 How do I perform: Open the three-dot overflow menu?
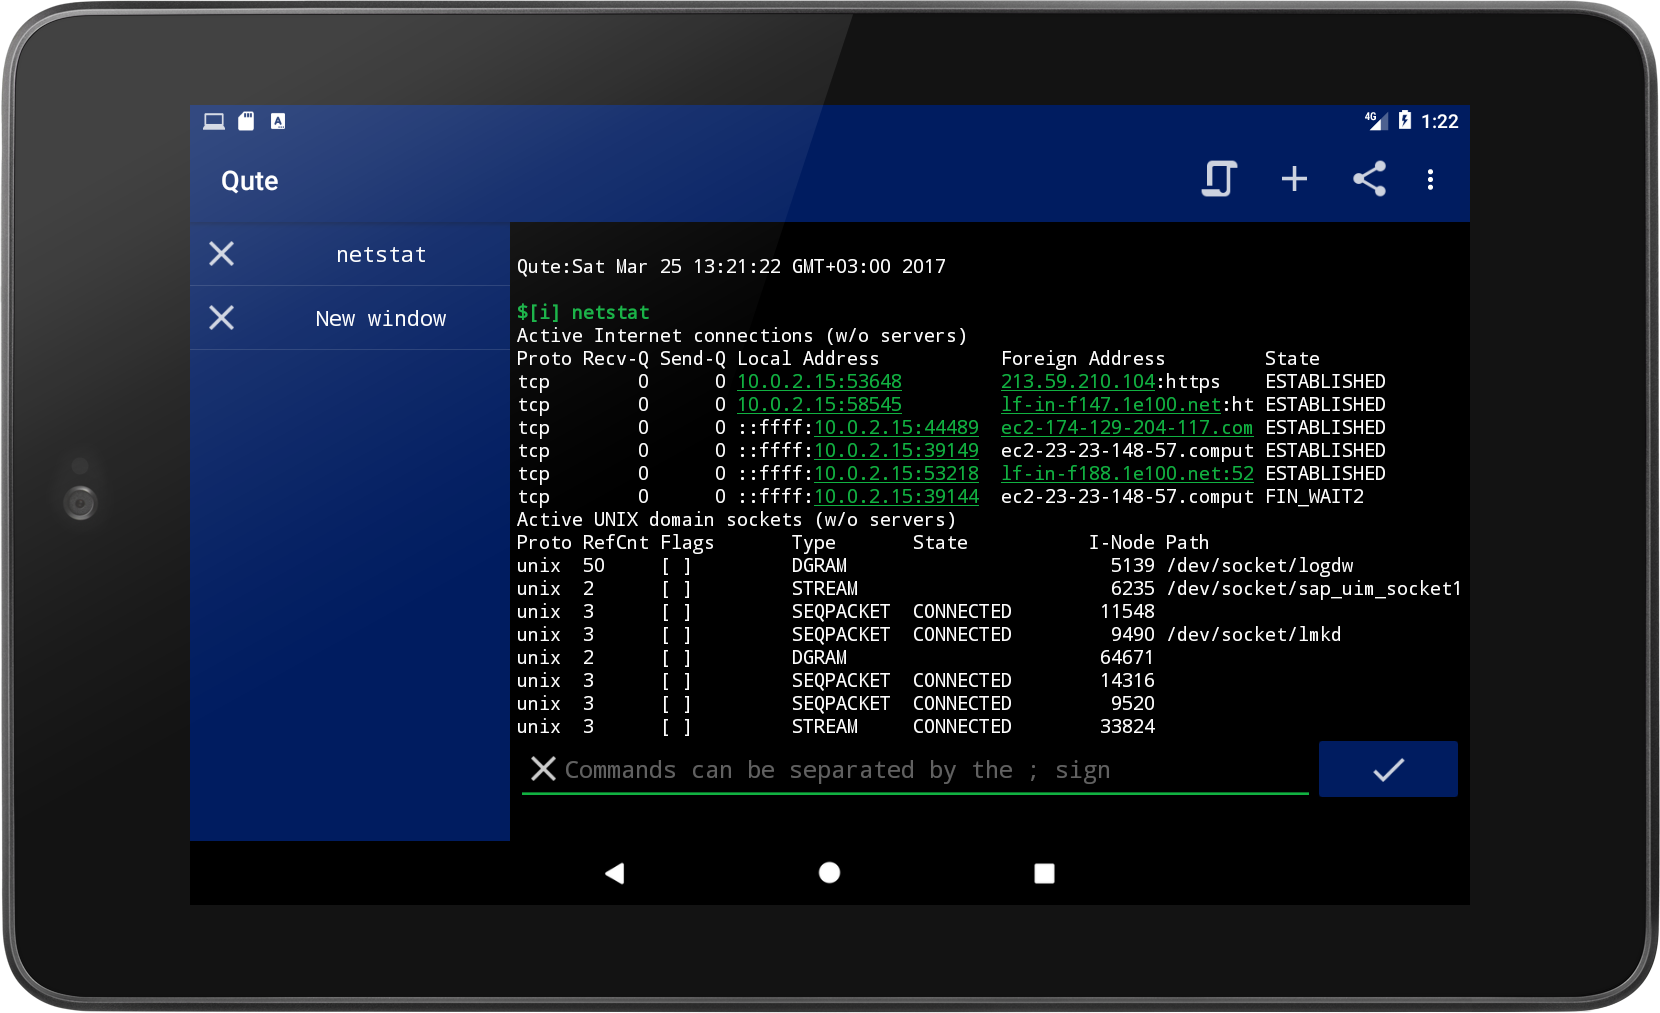[1431, 180]
